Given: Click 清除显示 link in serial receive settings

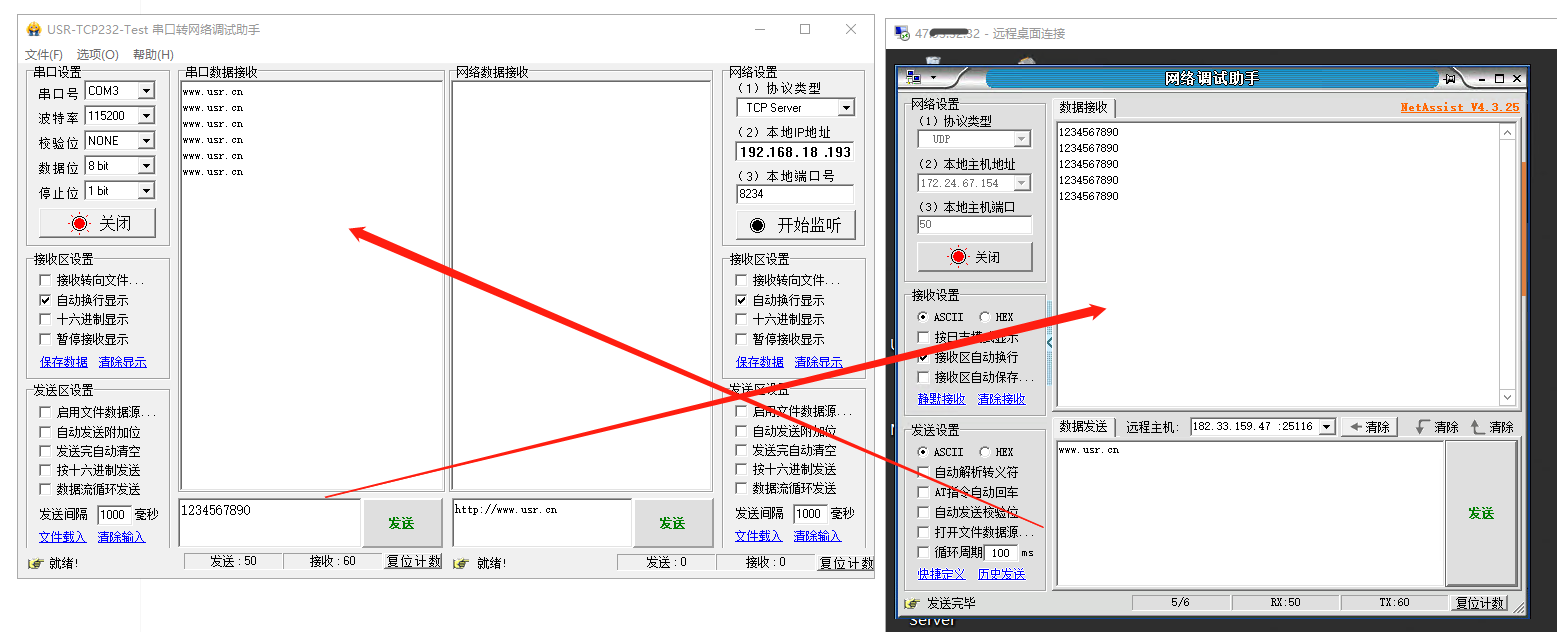Looking at the screenshot, I should pyautogui.click(x=122, y=362).
